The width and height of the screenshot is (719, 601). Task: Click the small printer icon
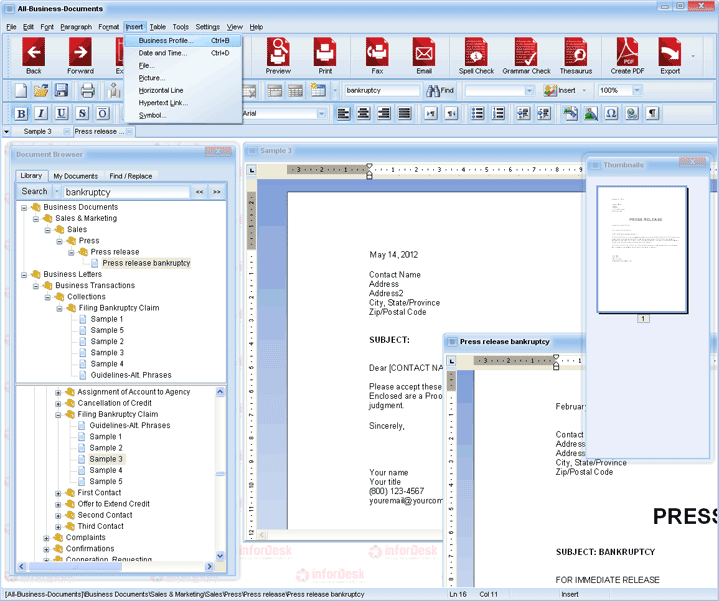click(x=88, y=90)
